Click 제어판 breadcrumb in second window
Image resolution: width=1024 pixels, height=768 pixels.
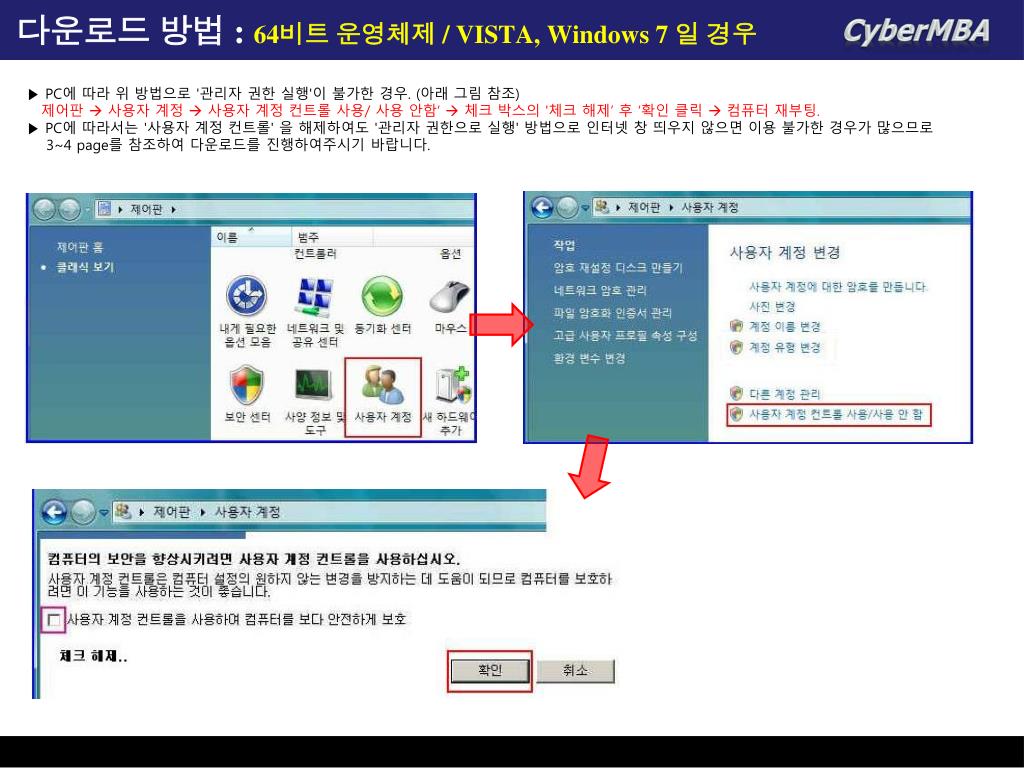point(644,208)
